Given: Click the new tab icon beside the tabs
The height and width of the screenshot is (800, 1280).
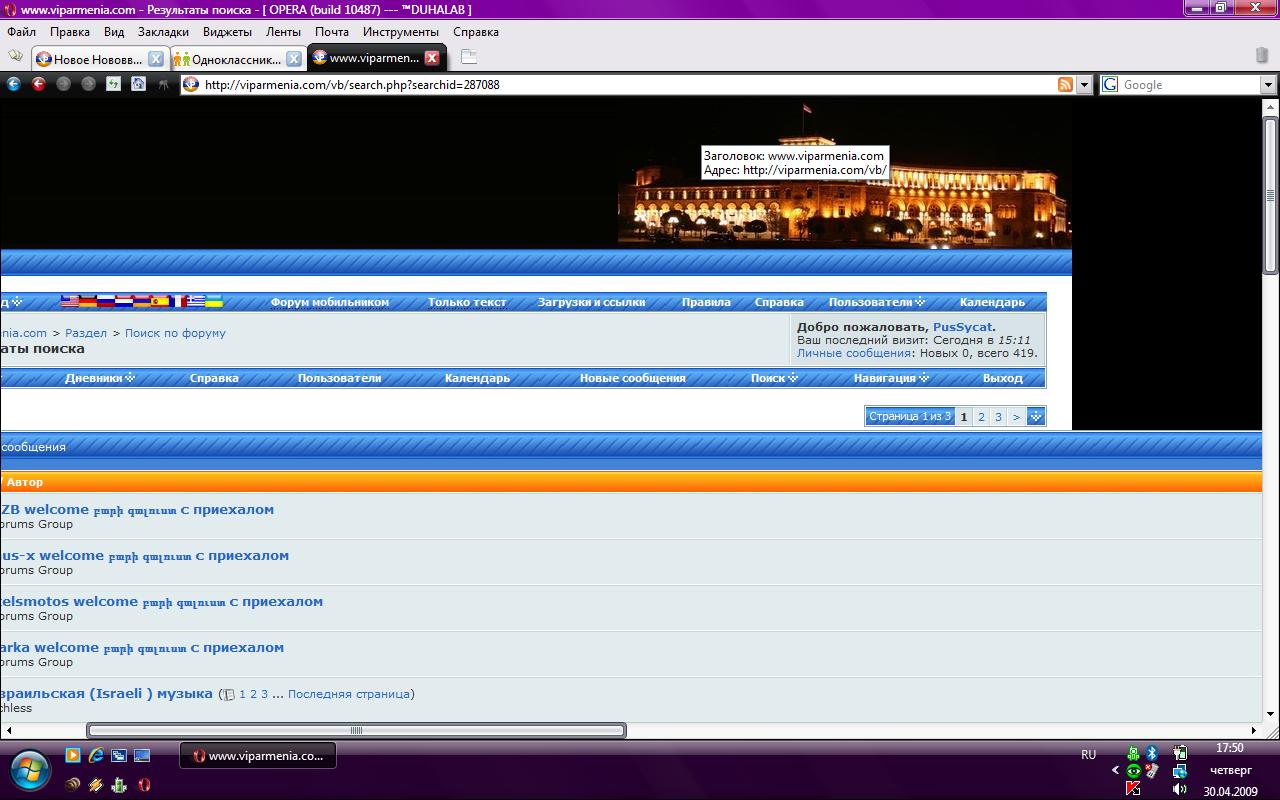Looking at the screenshot, I should pyautogui.click(x=468, y=58).
